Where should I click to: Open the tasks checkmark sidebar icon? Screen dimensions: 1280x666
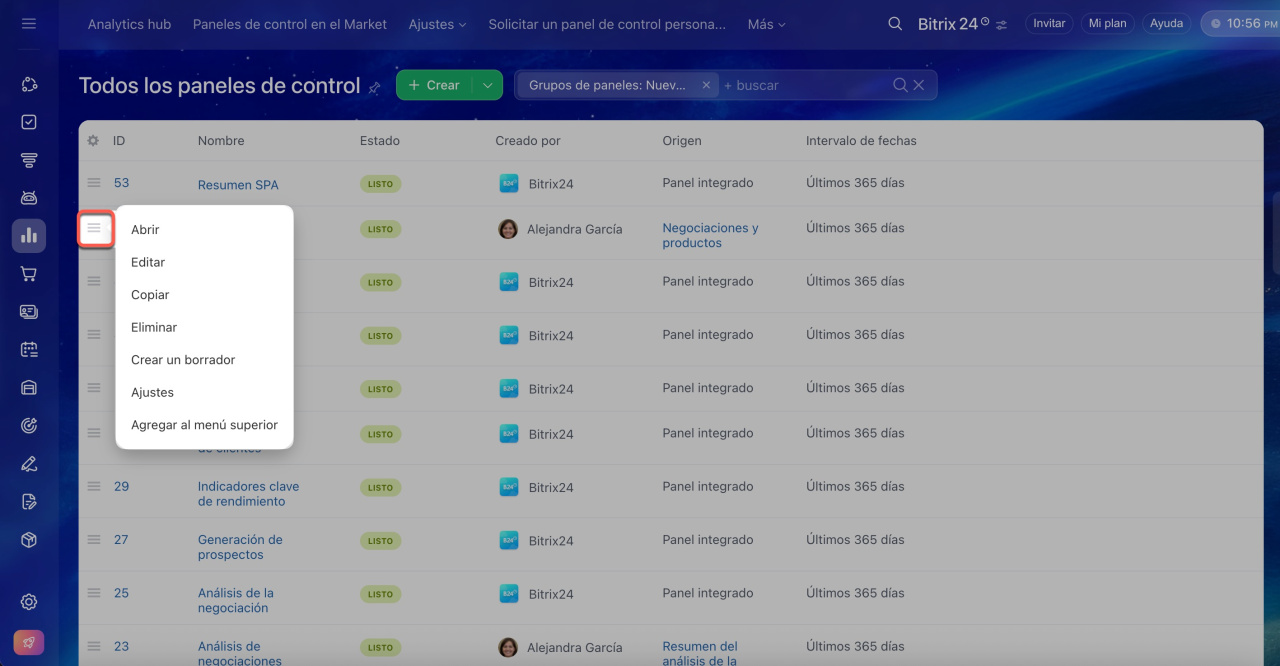click(29, 122)
